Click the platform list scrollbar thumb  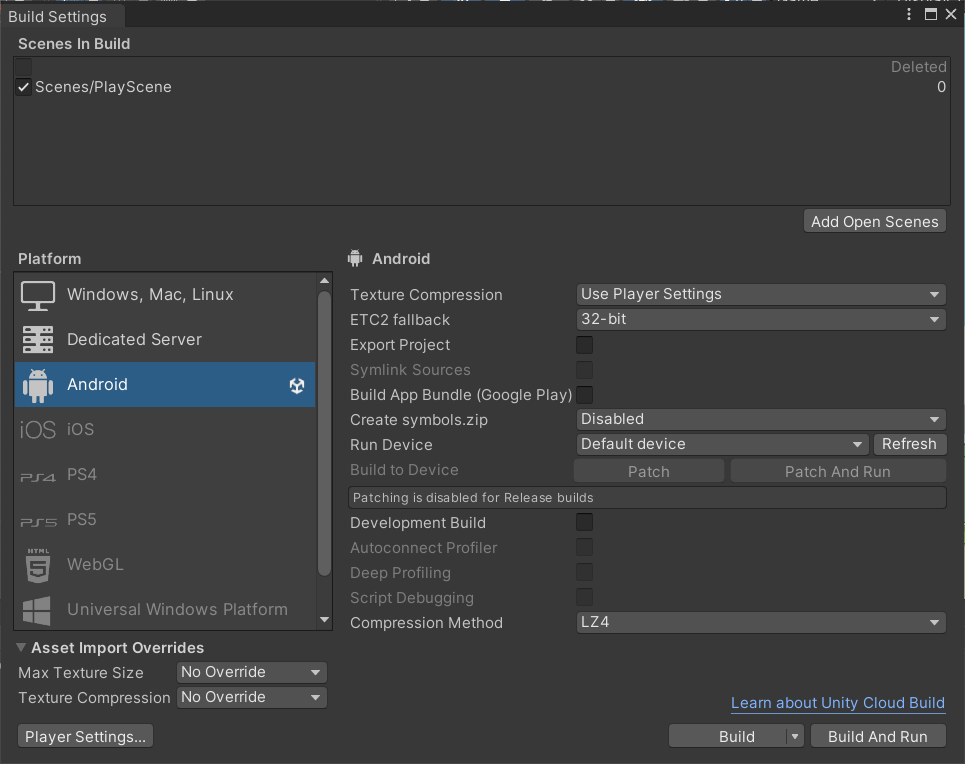[x=324, y=433]
